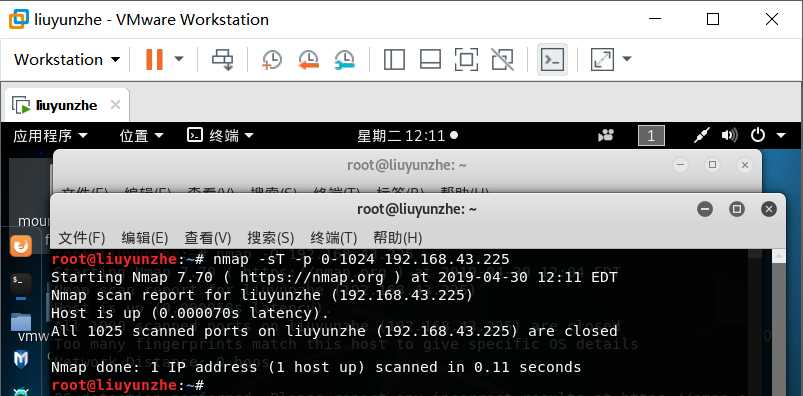Switch workspace using the 1 indicator
Image resolution: width=803 pixels, height=396 pixels.
click(x=651, y=136)
